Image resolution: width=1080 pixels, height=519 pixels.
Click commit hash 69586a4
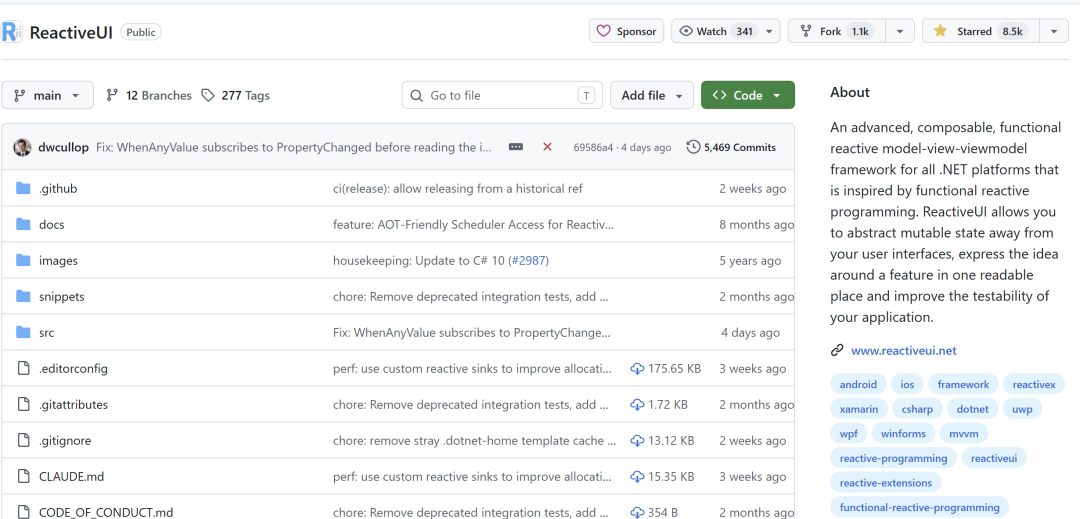click(593, 147)
